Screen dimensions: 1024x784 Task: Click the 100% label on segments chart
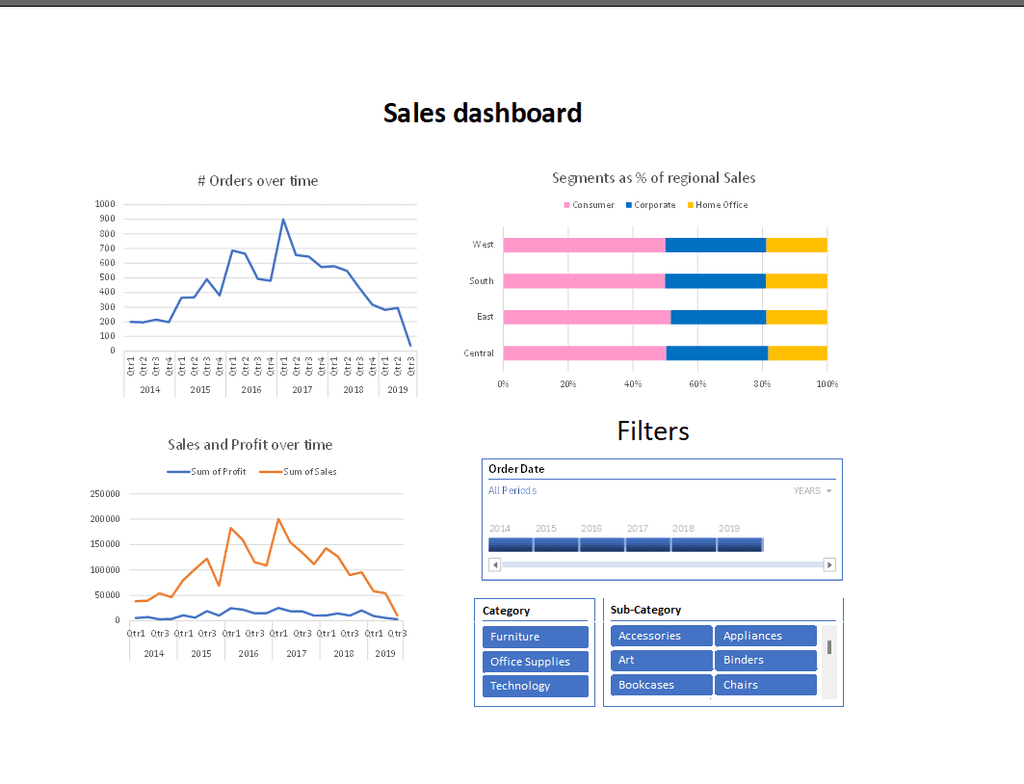pos(827,384)
